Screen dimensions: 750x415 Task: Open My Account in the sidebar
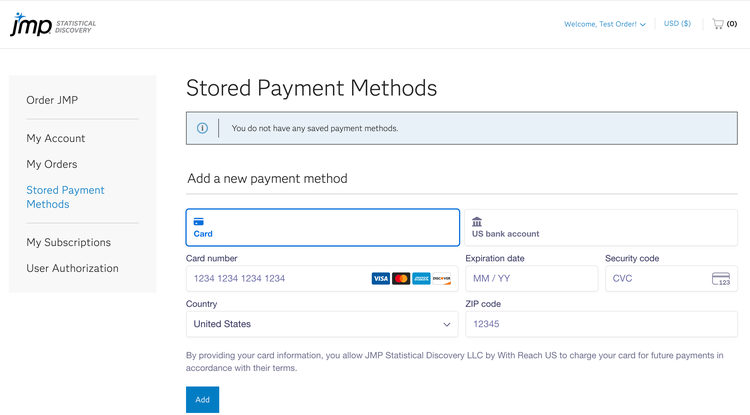click(55, 138)
